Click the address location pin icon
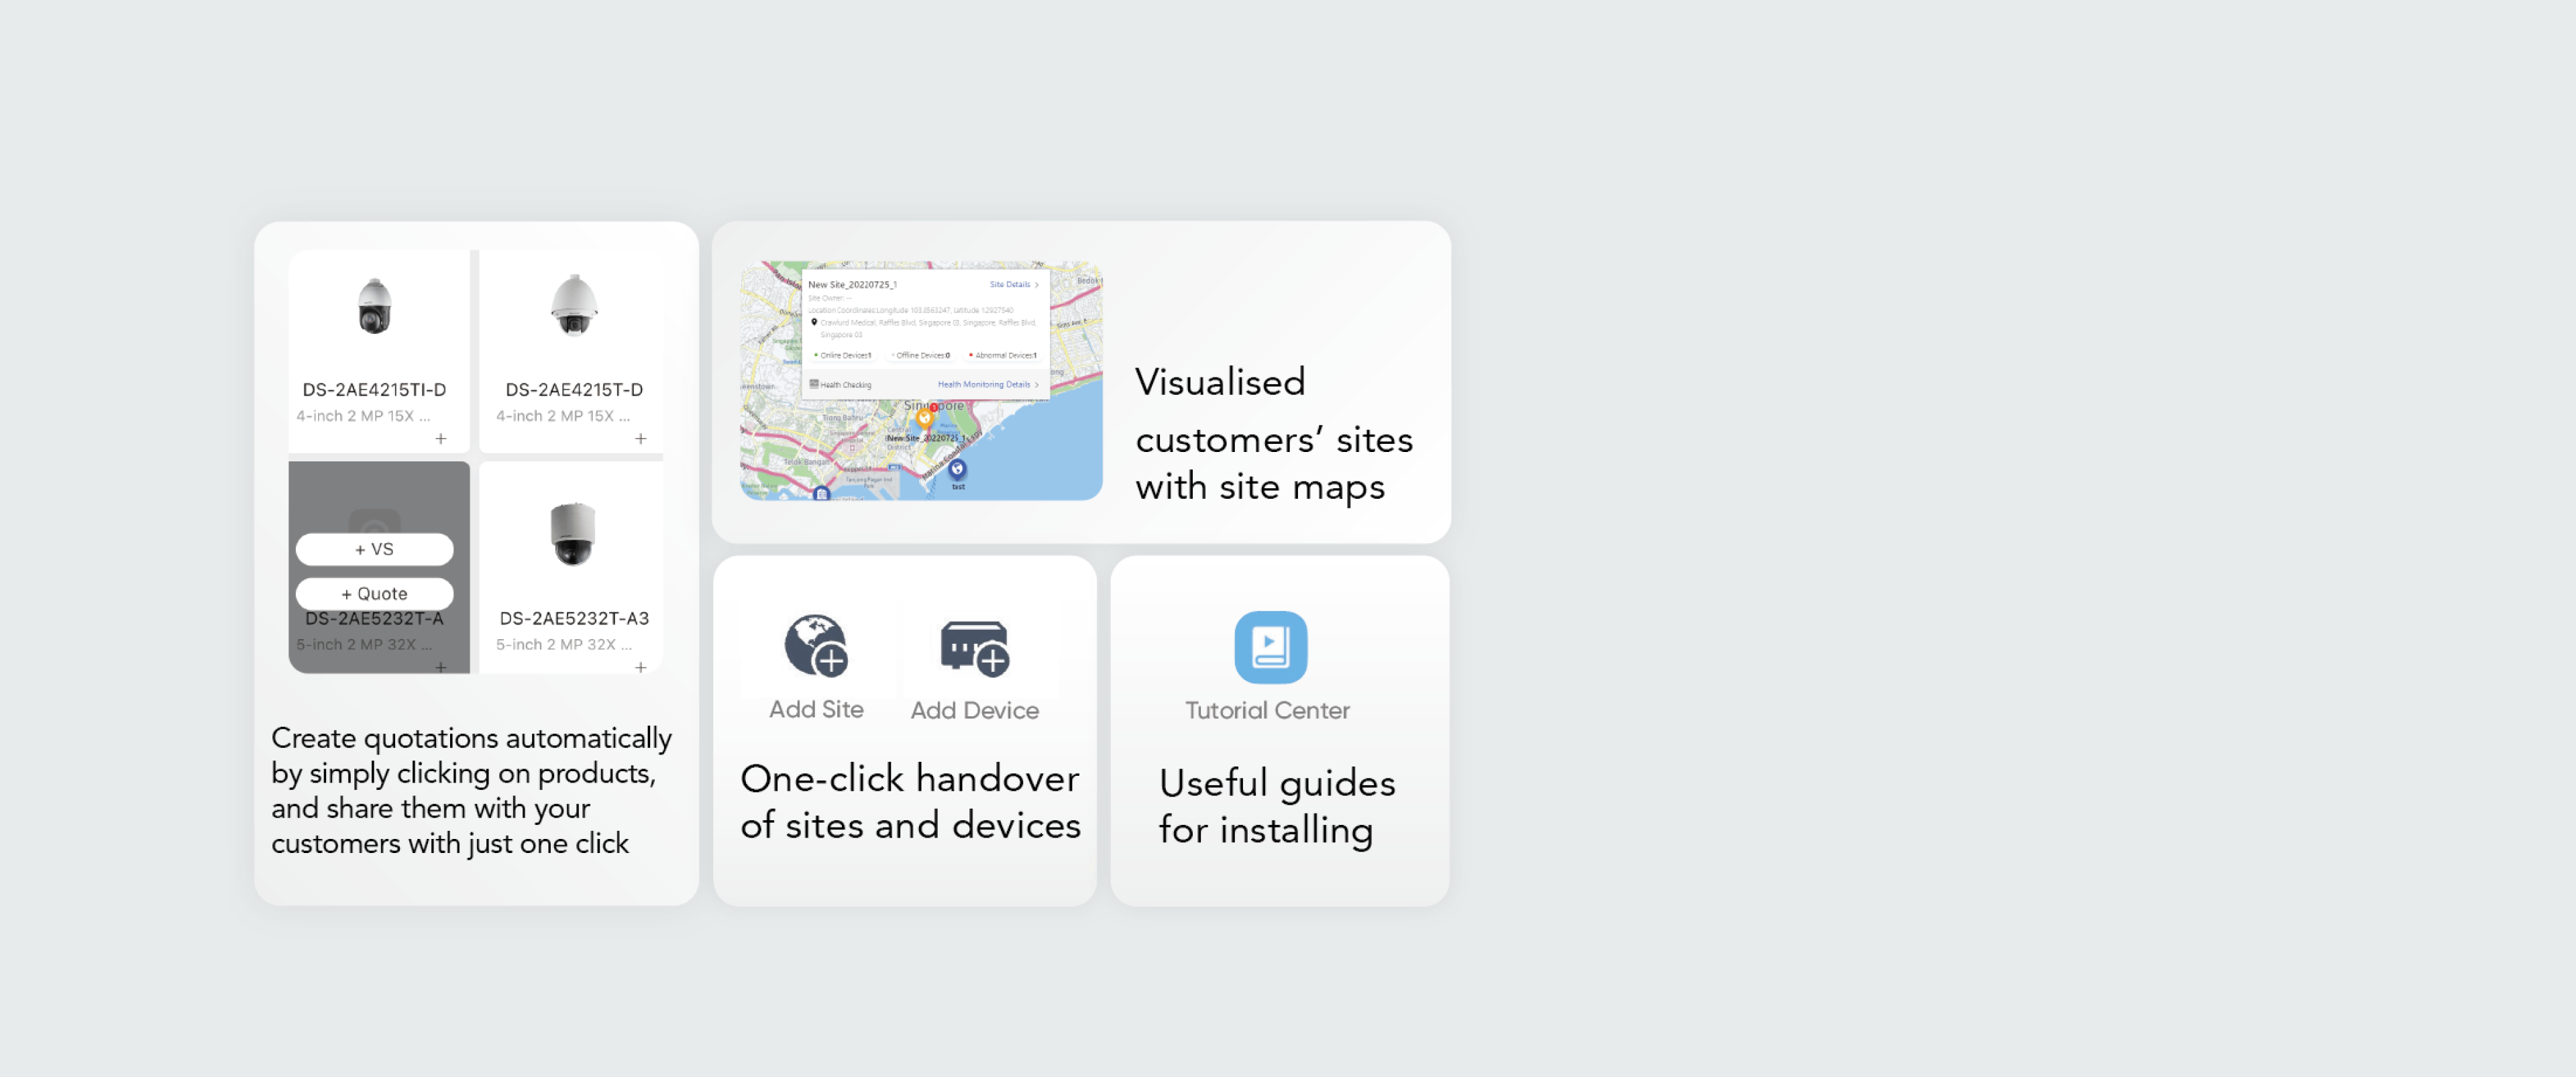This screenshot has height=1077, width=2576. coord(814,322)
